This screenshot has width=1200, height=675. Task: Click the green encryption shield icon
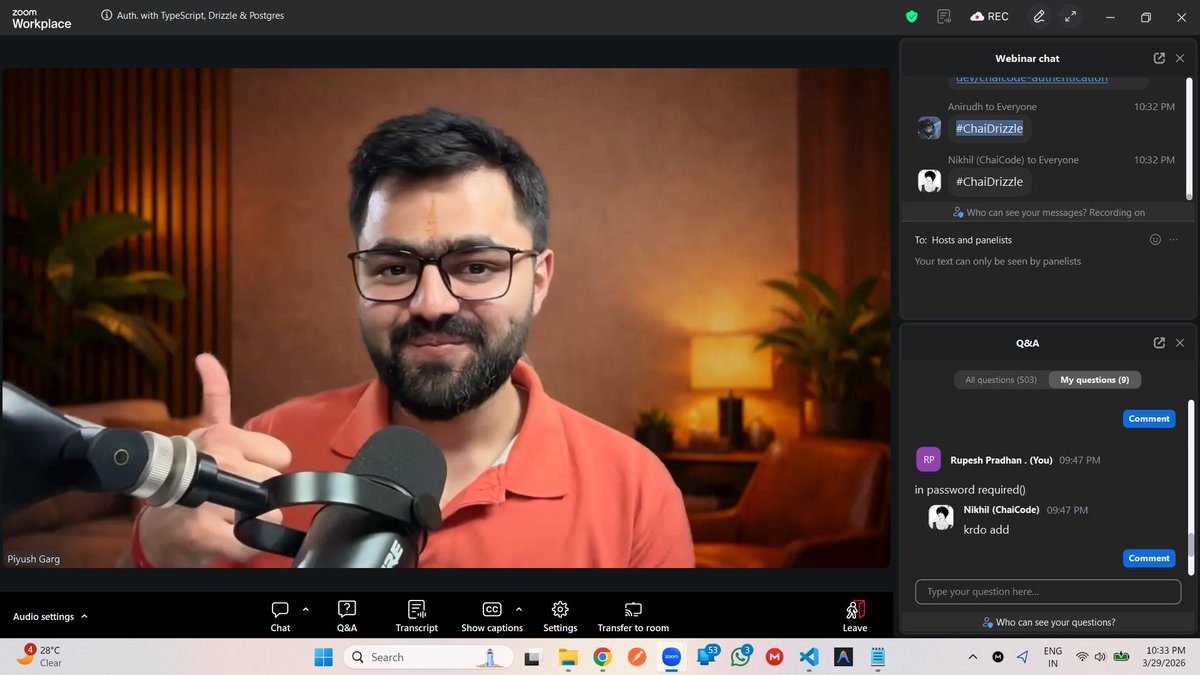911,16
